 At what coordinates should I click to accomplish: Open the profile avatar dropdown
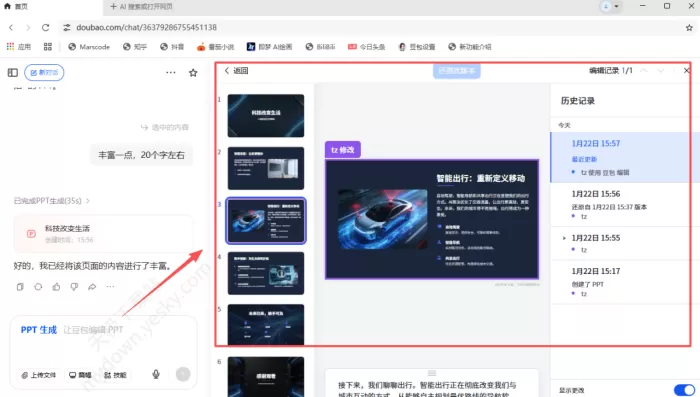tap(611, 6)
